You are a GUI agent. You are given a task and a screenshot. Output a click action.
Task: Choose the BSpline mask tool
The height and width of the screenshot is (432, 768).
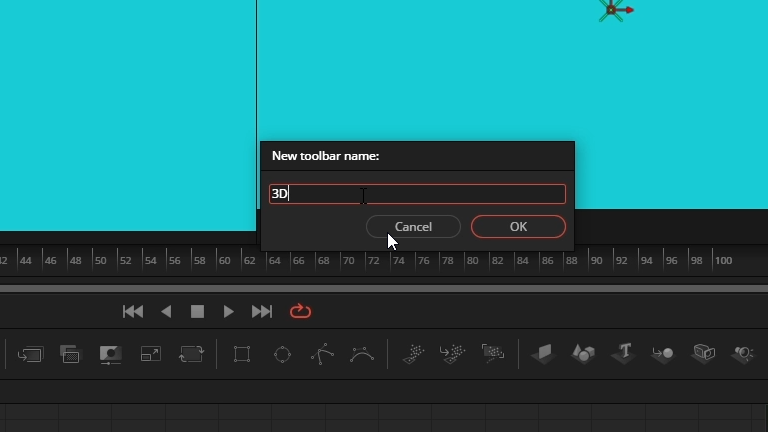coord(362,354)
